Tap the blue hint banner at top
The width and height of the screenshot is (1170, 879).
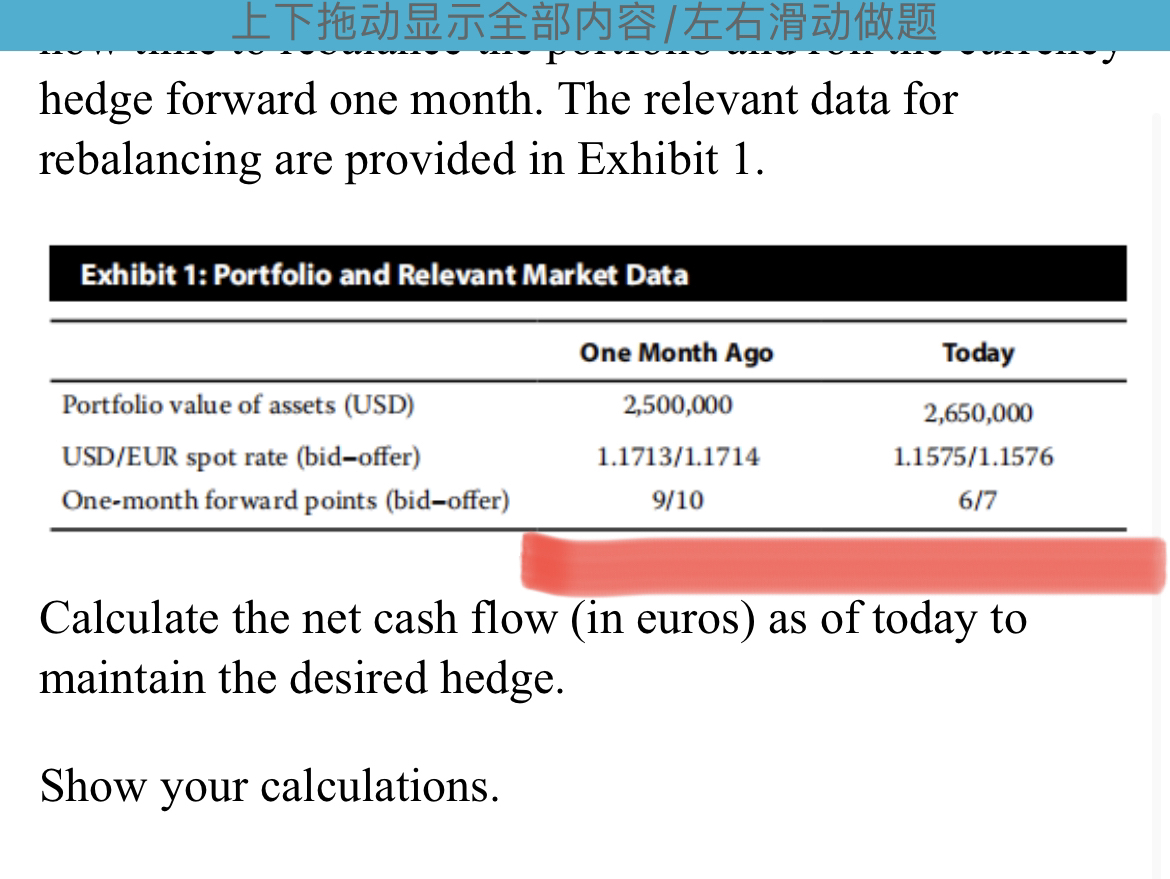[x=585, y=25]
